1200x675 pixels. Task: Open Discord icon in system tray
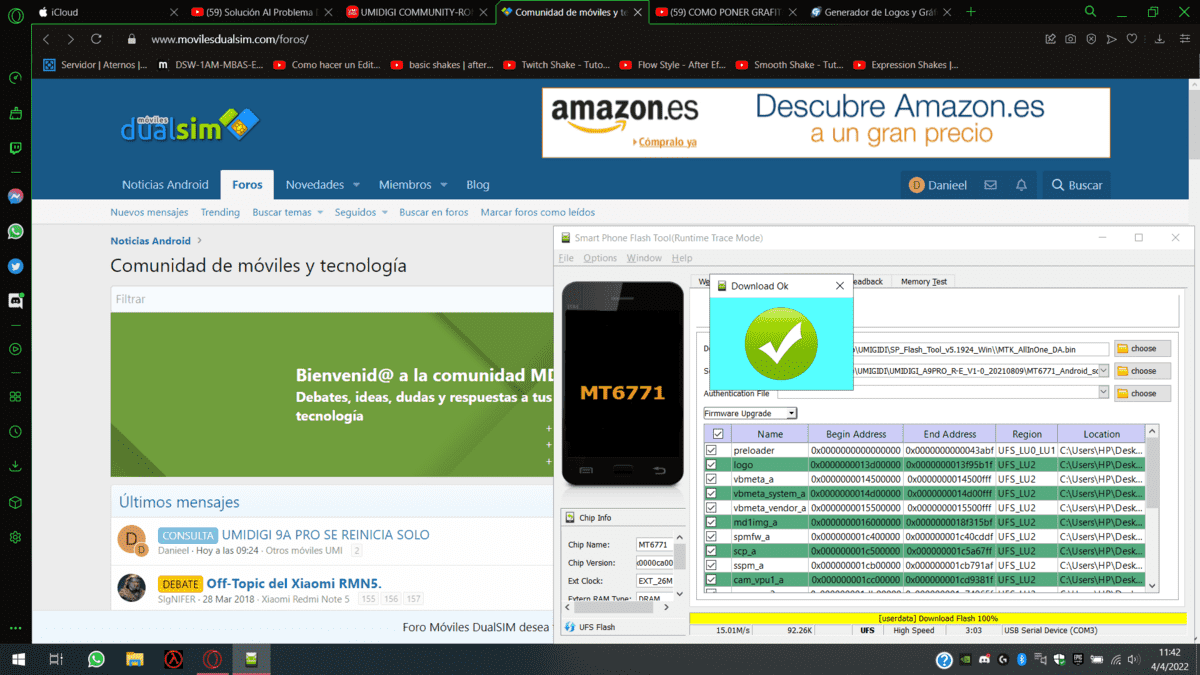pos(985,660)
